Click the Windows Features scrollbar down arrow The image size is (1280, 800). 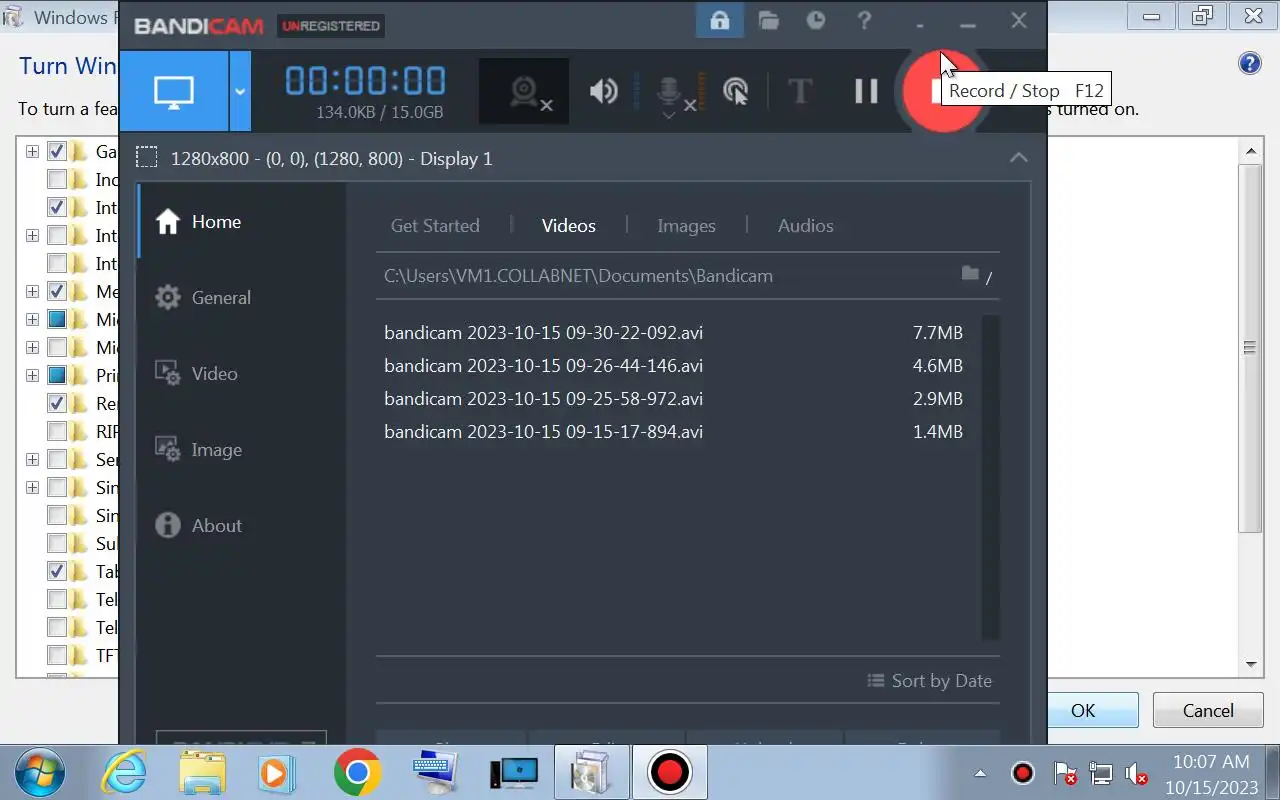pyautogui.click(x=1251, y=665)
